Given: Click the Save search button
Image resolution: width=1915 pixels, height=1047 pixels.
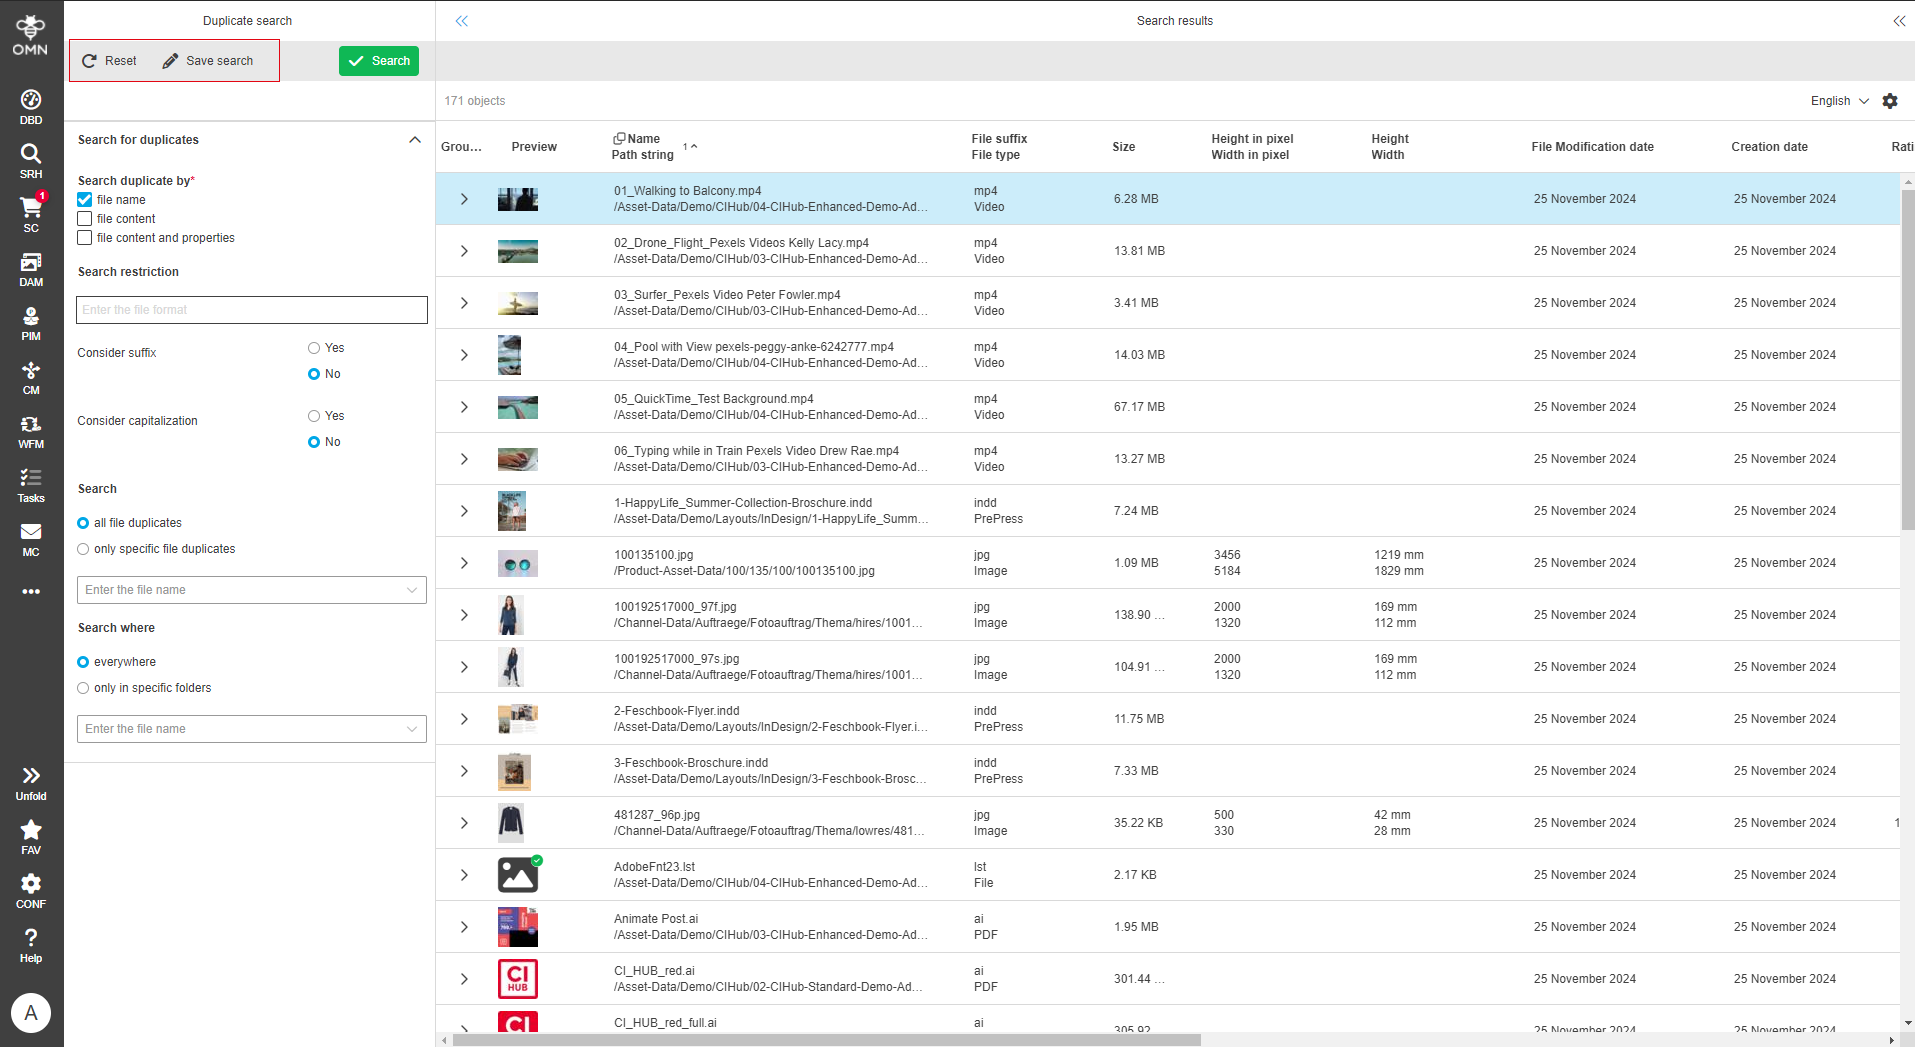Looking at the screenshot, I should 207,60.
